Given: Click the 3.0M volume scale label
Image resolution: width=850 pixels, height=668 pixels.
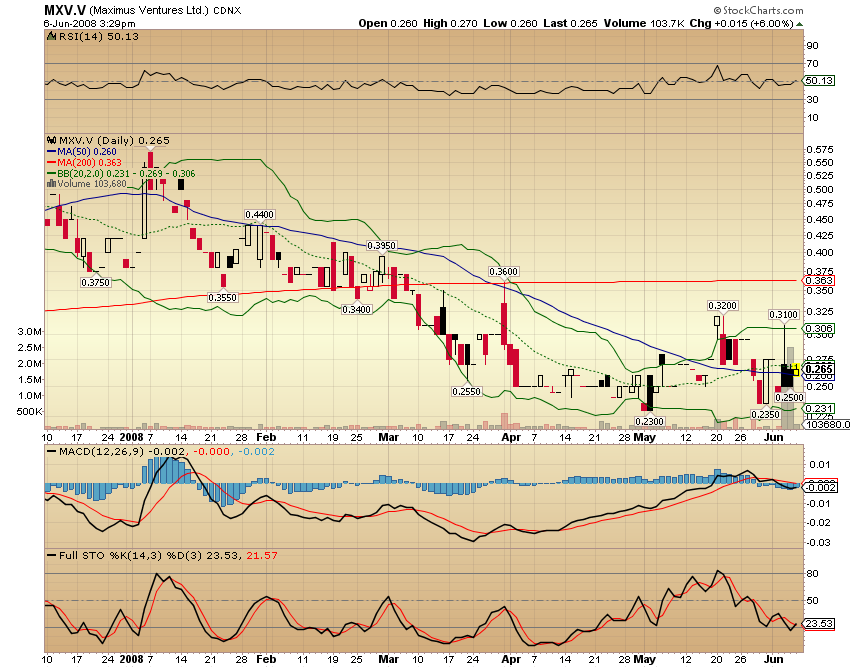Looking at the screenshot, I should point(30,332).
